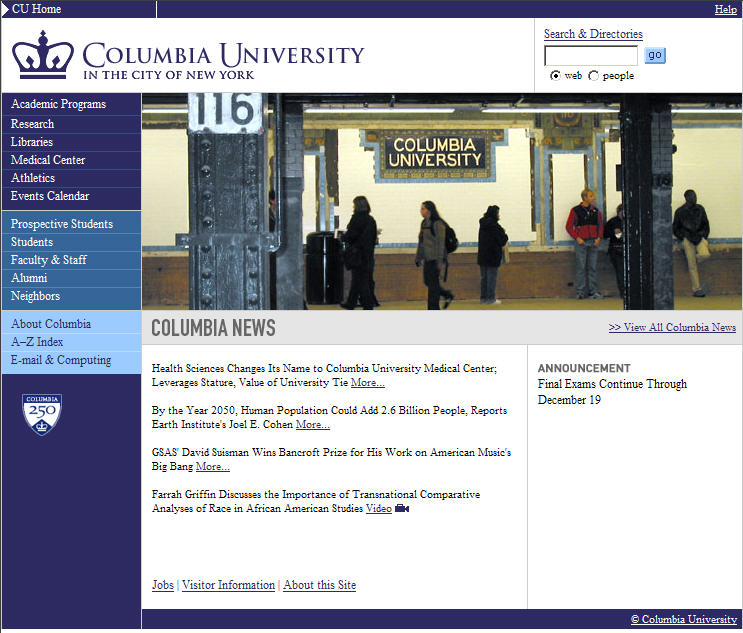Click the video camera icon beside Video

click(402, 508)
